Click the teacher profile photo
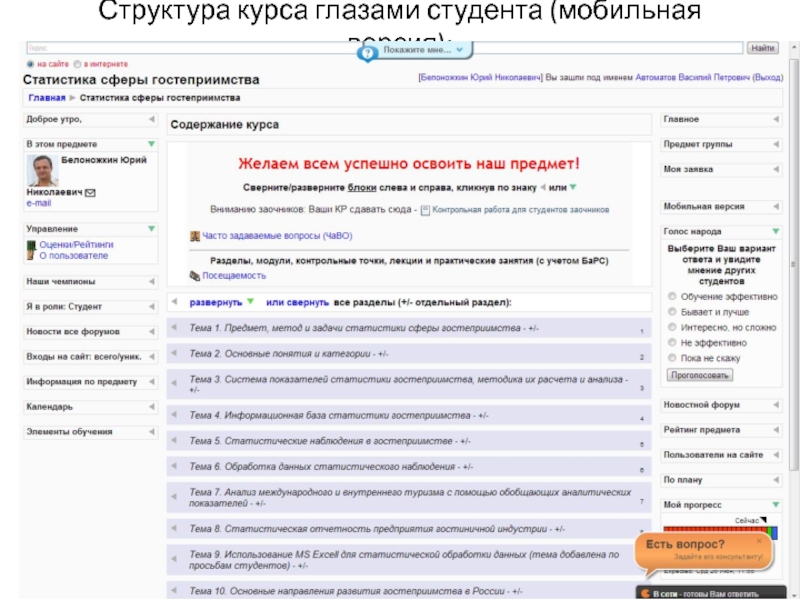This screenshot has width=800, height=600. point(42,172)
